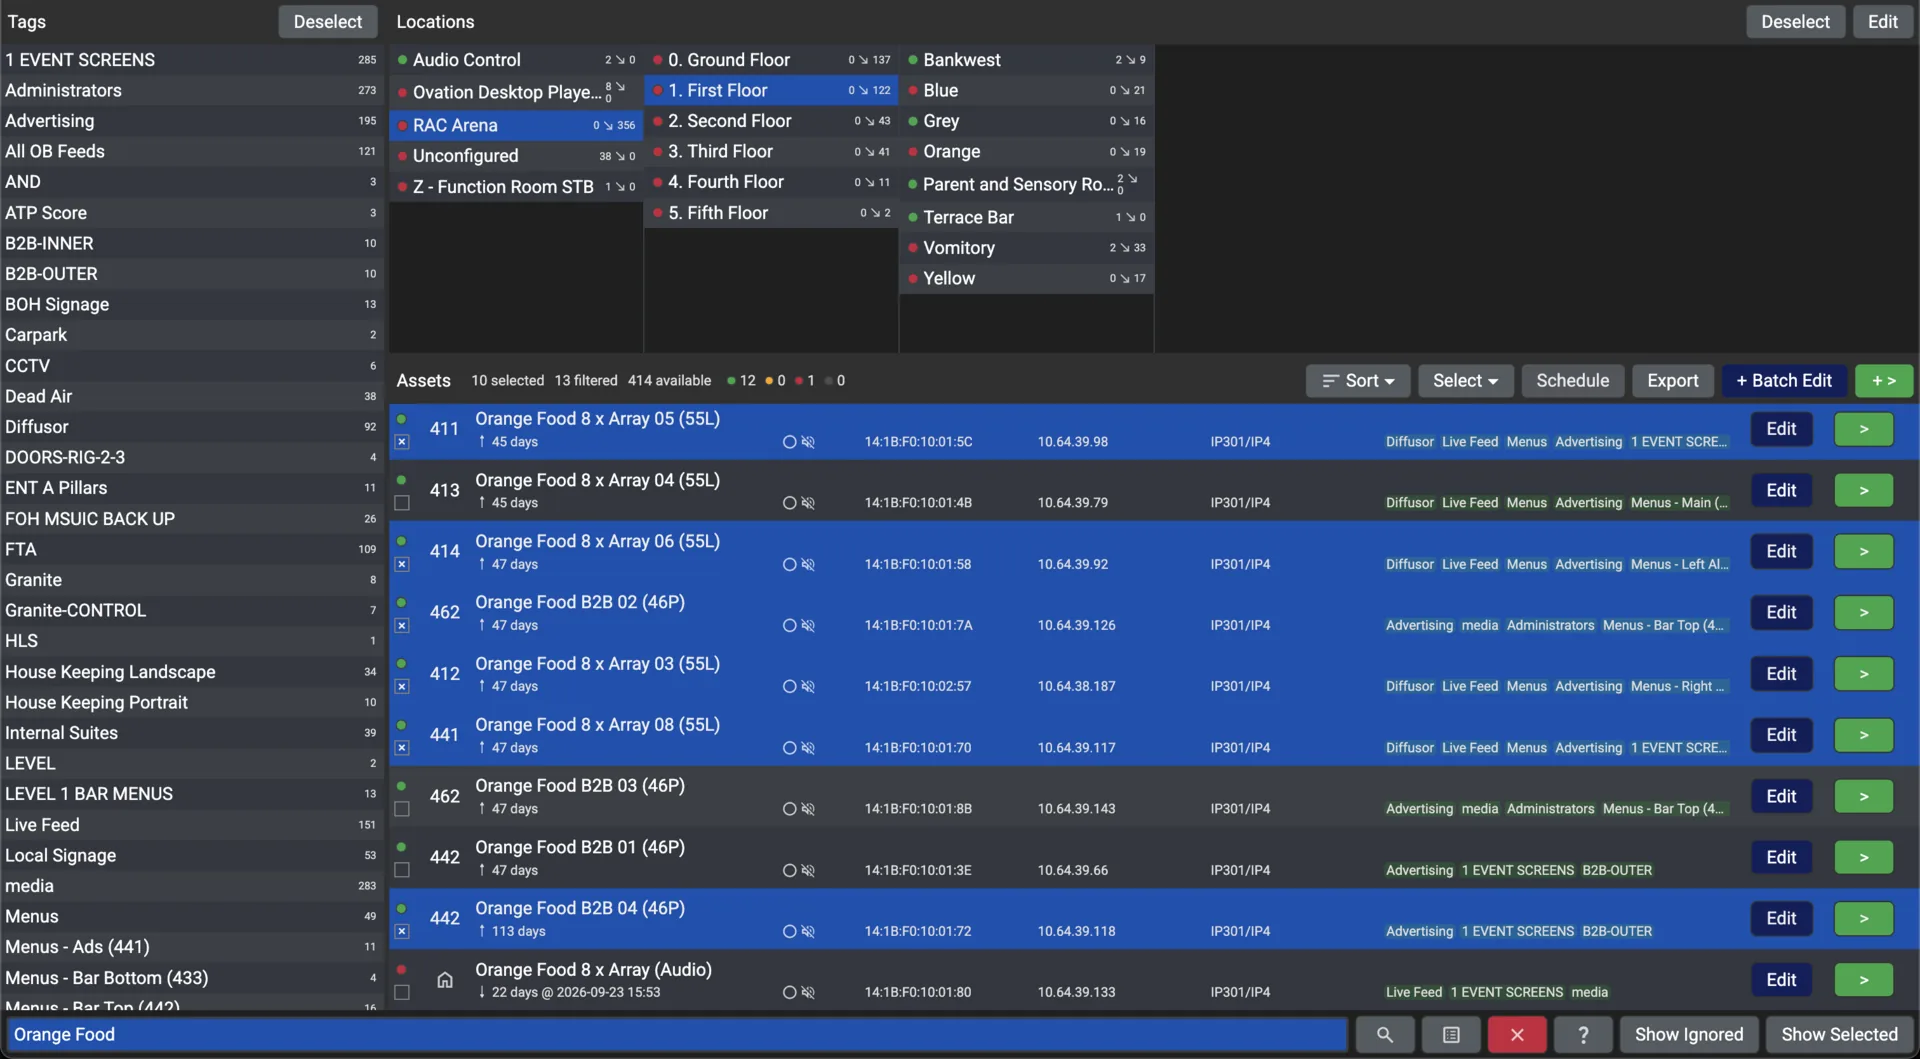Check the Orange Food B2B 01 checkbox
This screenshot has height=1059, width=1920.
[402, 871]
